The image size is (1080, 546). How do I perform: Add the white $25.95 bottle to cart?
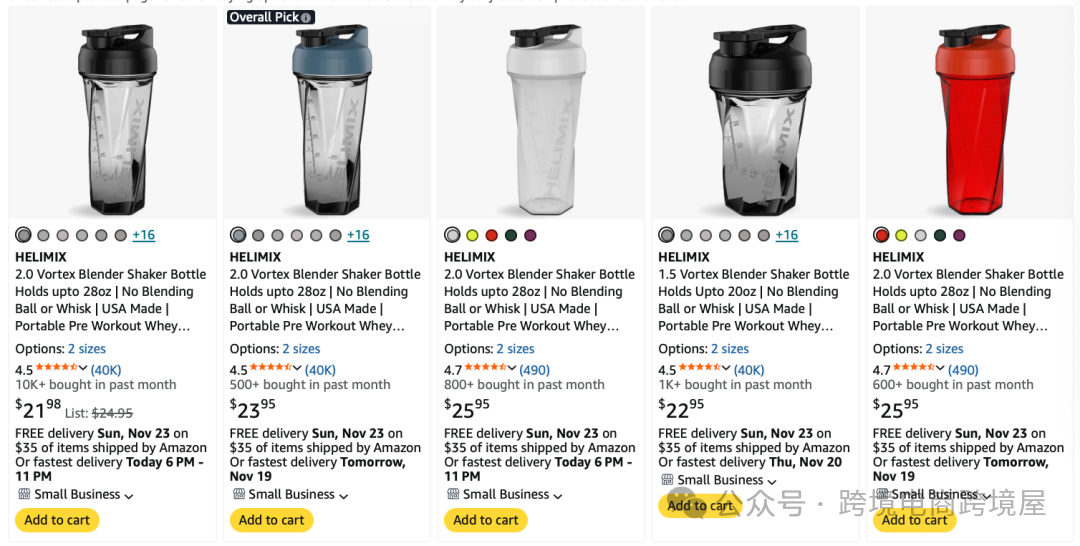(486, 520)
